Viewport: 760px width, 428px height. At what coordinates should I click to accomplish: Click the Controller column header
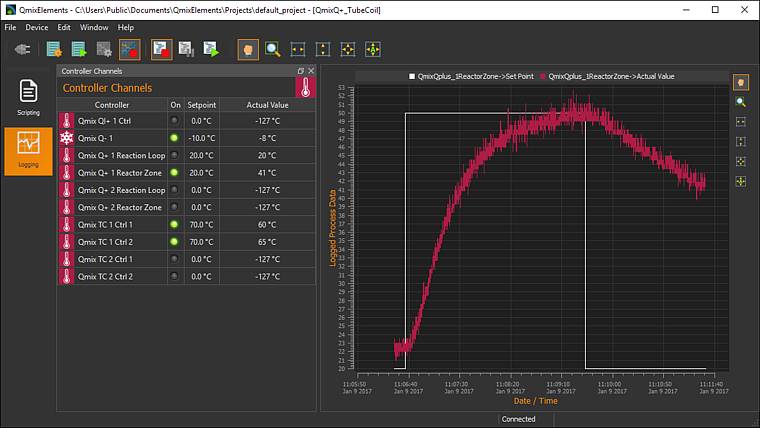click(112, 105)
